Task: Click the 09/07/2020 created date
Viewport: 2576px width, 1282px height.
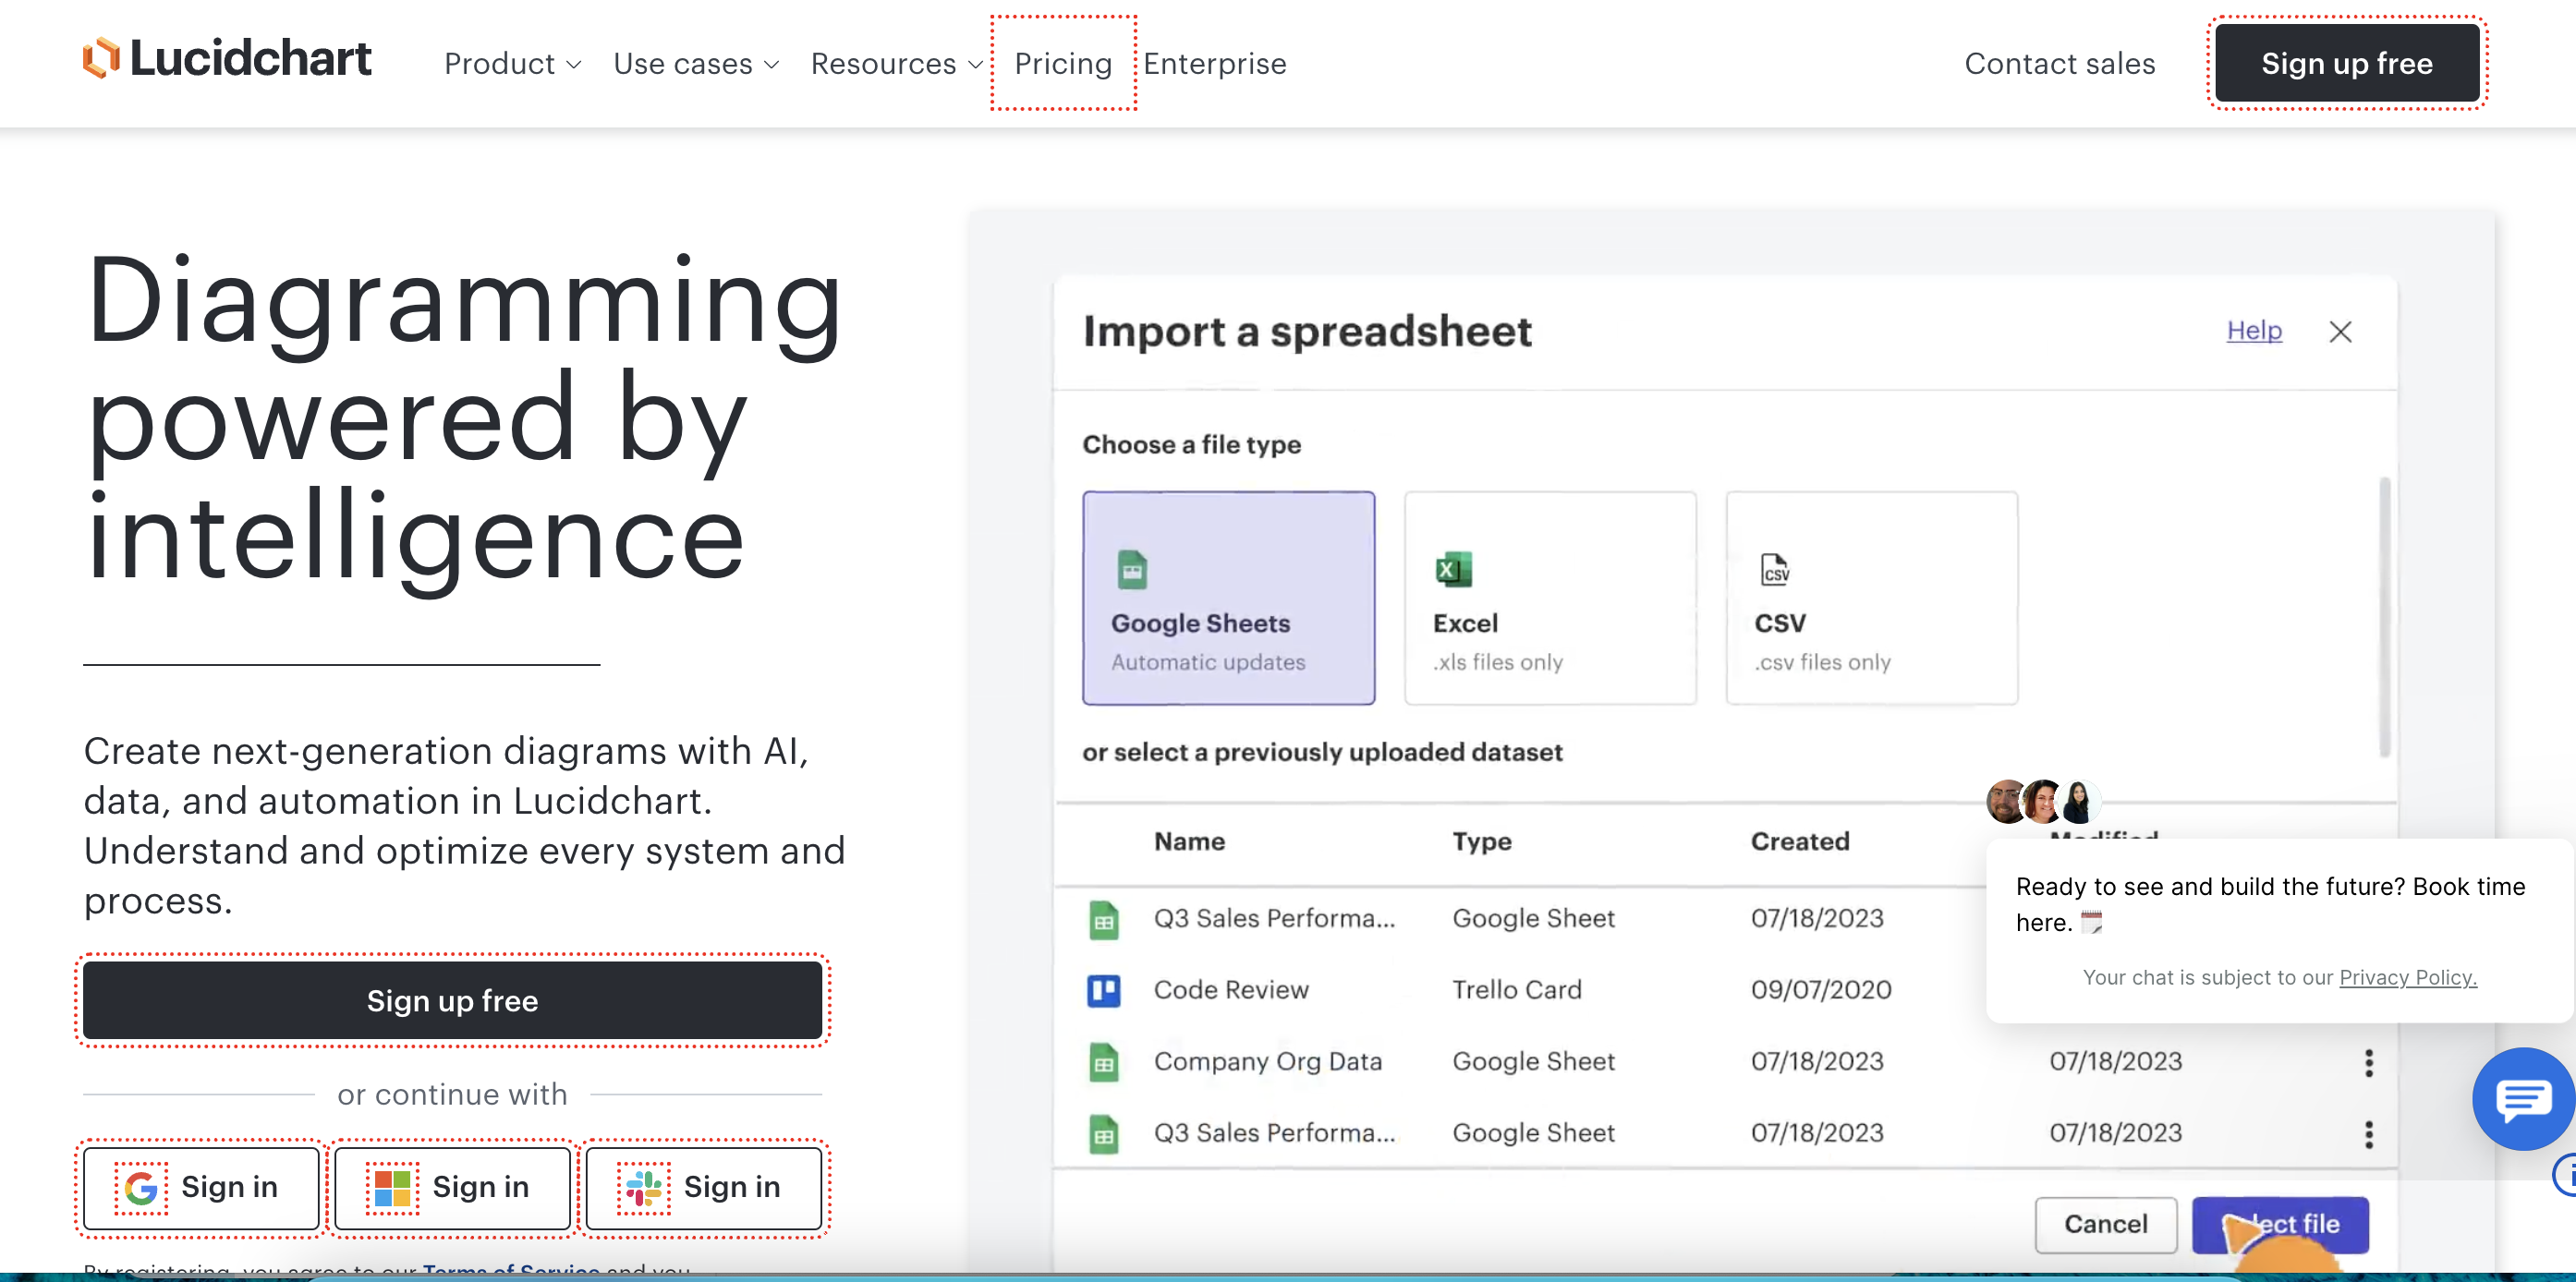Action: (x=1821, y=990)
